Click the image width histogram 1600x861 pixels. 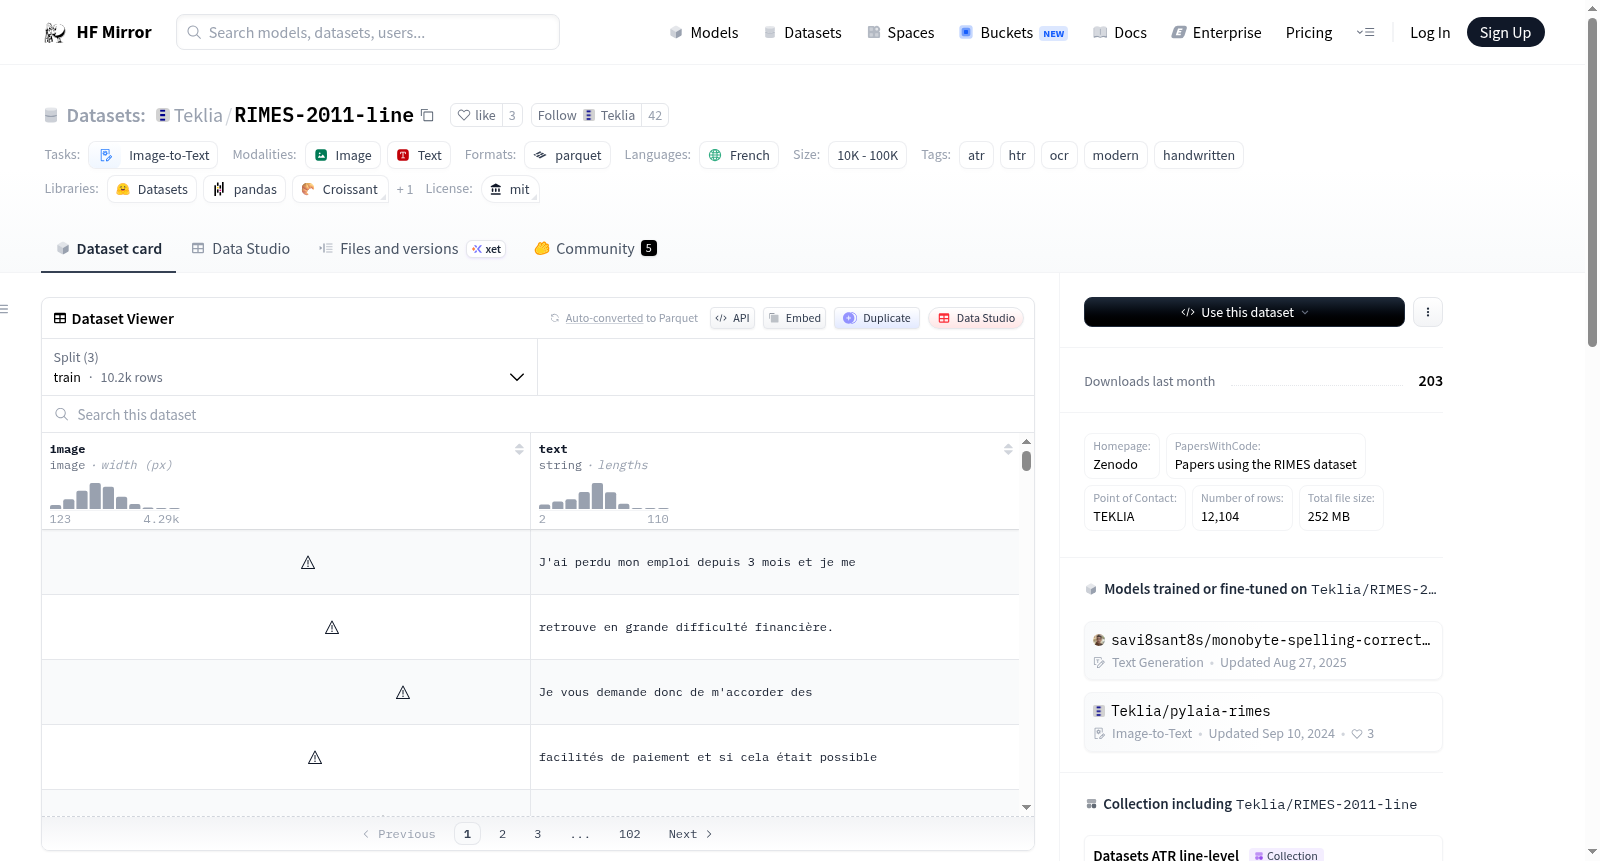(x=115, y=496)
